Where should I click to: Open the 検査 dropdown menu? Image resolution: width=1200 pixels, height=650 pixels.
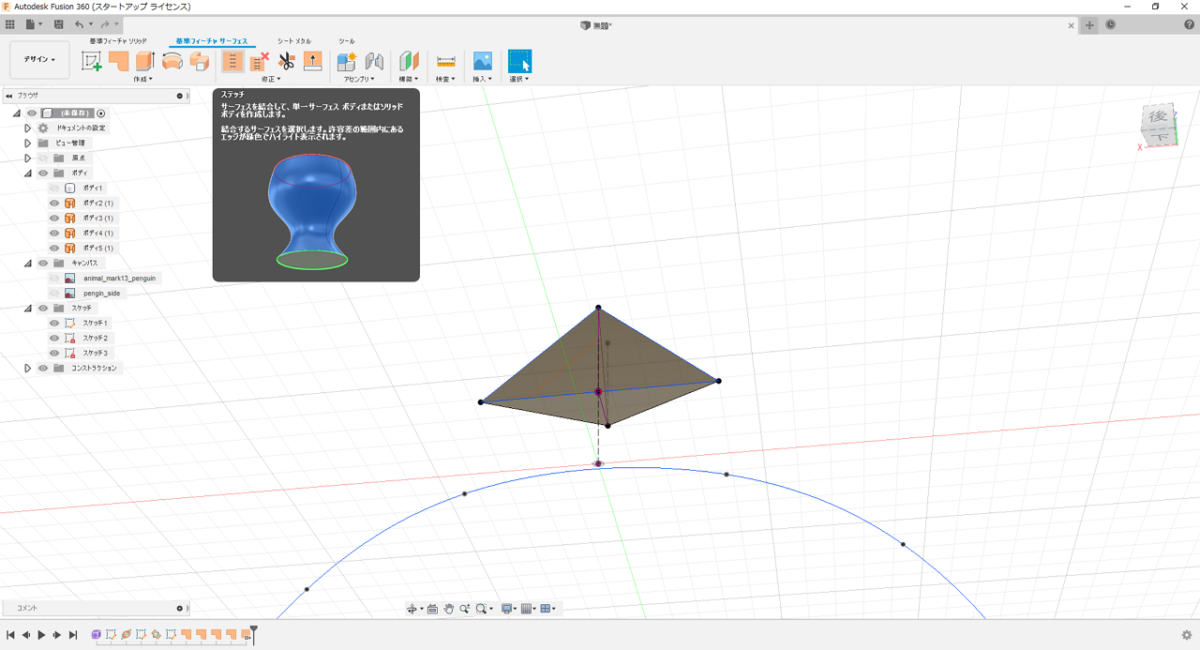point(446,79)
